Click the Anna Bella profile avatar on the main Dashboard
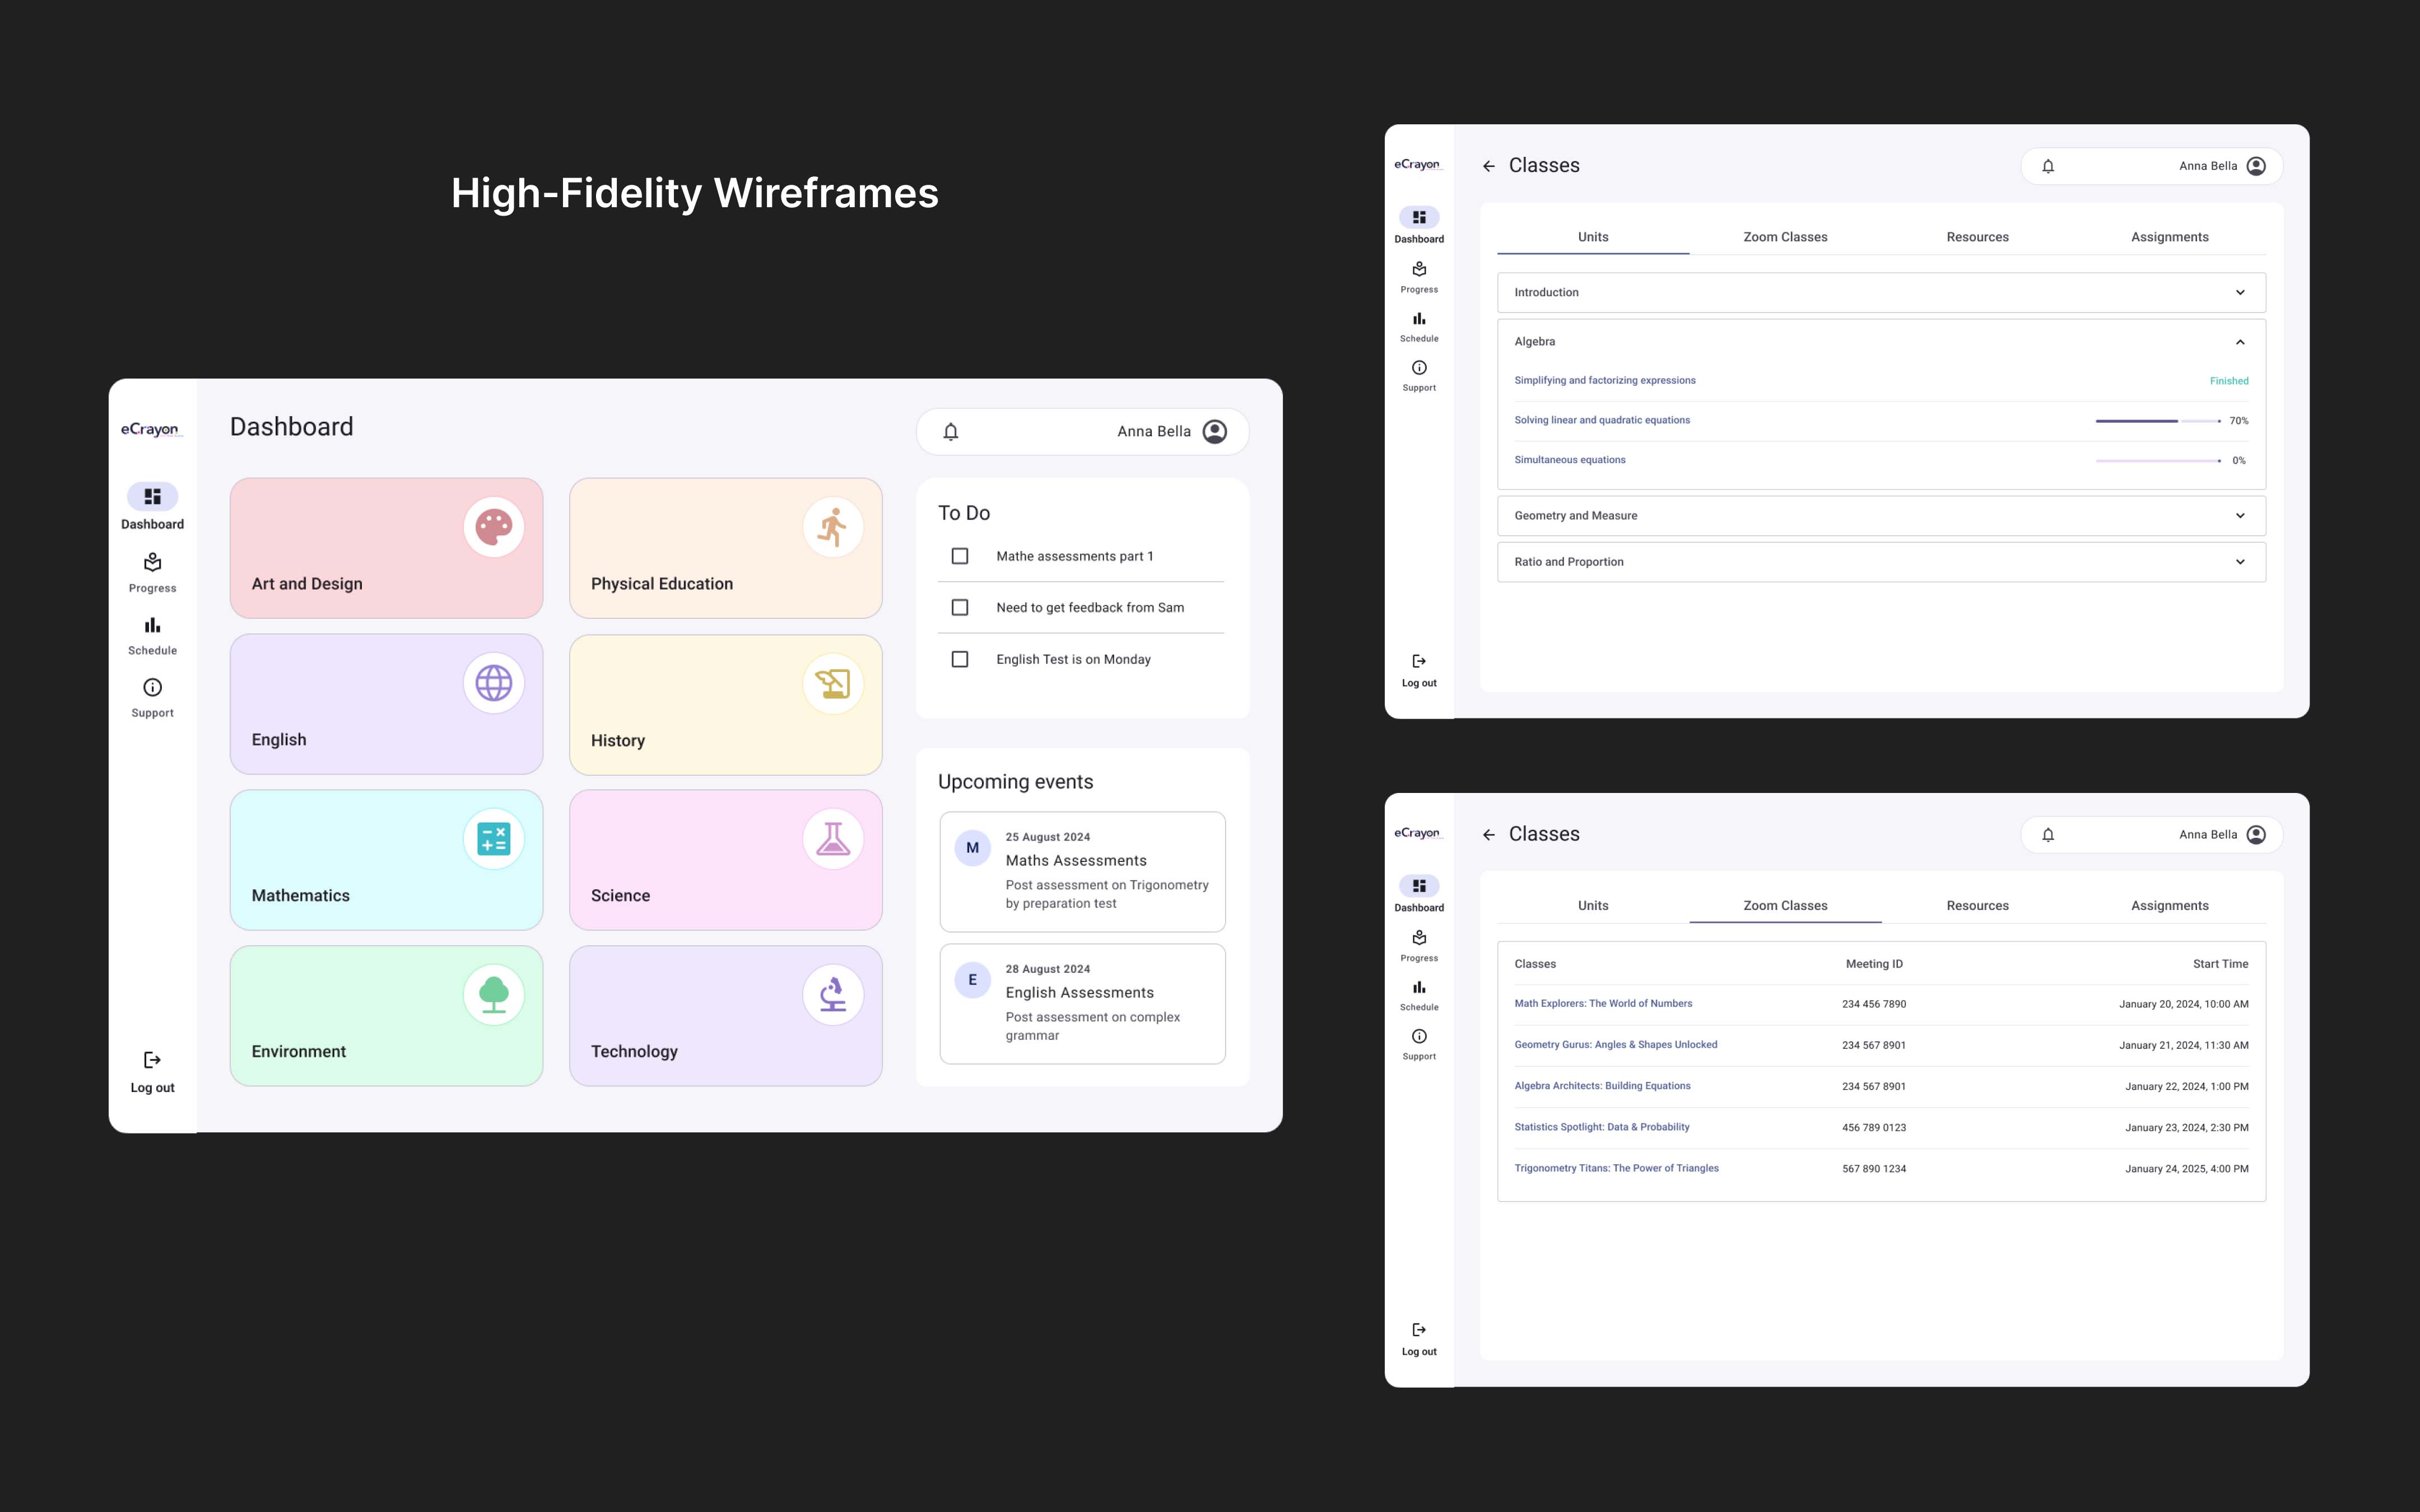The width and height of the screenshot is (2420, 1512). click(x=1214, y=432)
